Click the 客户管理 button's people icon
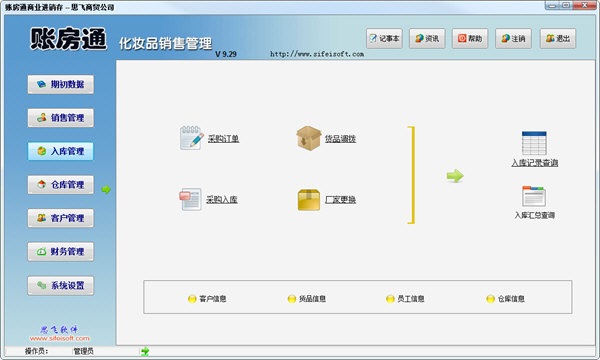600x360 pixels. (42, 218)
